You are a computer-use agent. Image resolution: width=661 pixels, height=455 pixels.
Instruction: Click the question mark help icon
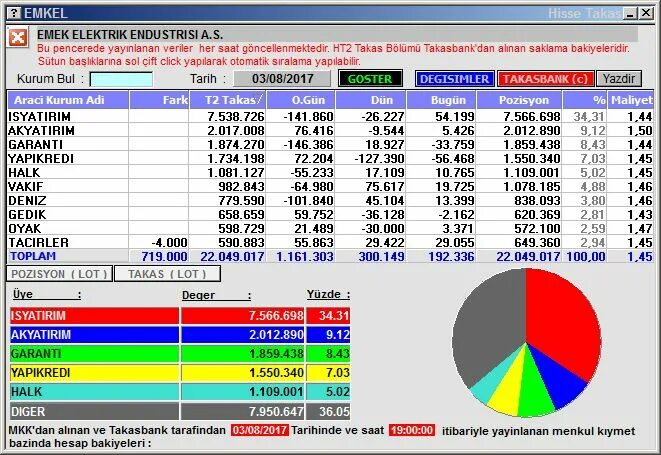pyautogui.click(x=14, y=13)
